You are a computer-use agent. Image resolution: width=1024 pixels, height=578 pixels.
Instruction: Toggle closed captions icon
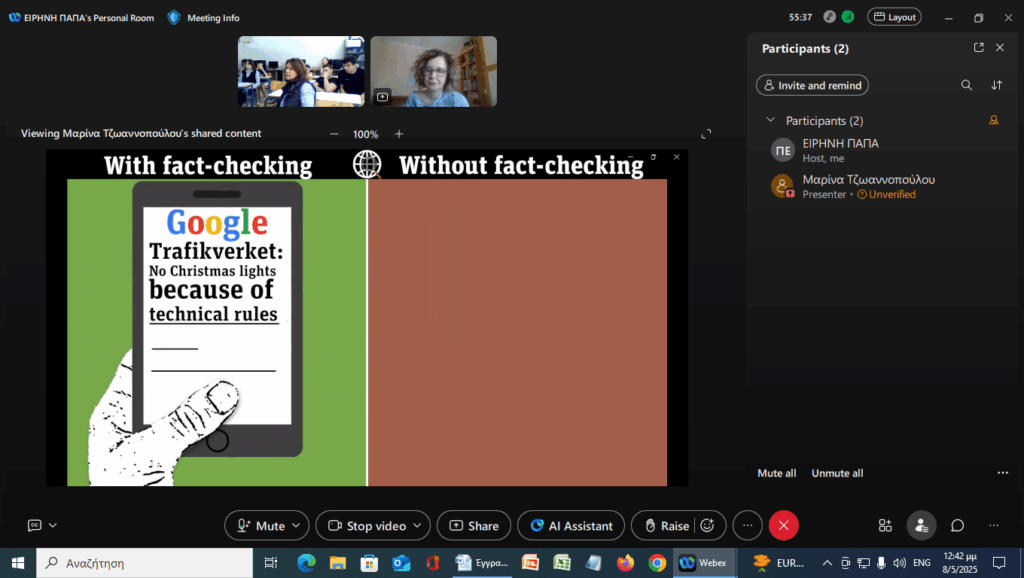point(35,525)
